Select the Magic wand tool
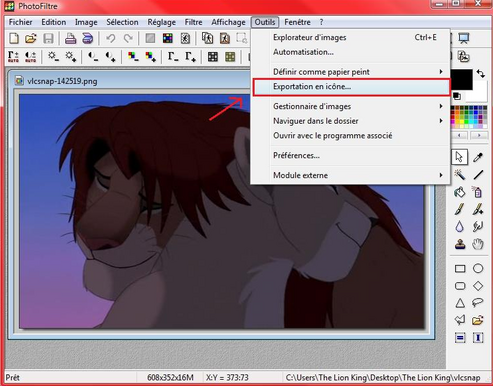The height and width of the screenshot is (386, 493). click(x=460, y=175)
